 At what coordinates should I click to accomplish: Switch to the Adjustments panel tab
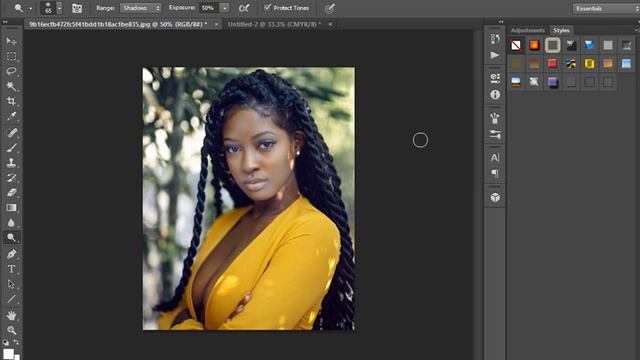(528, 30)
